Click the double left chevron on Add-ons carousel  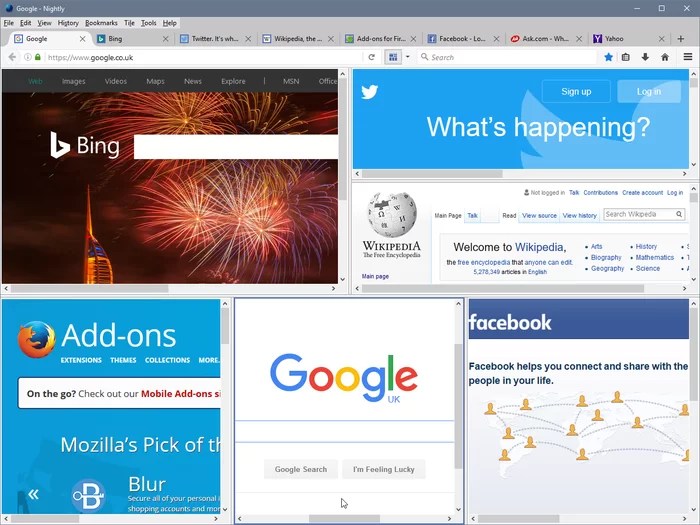pos(33,494)
